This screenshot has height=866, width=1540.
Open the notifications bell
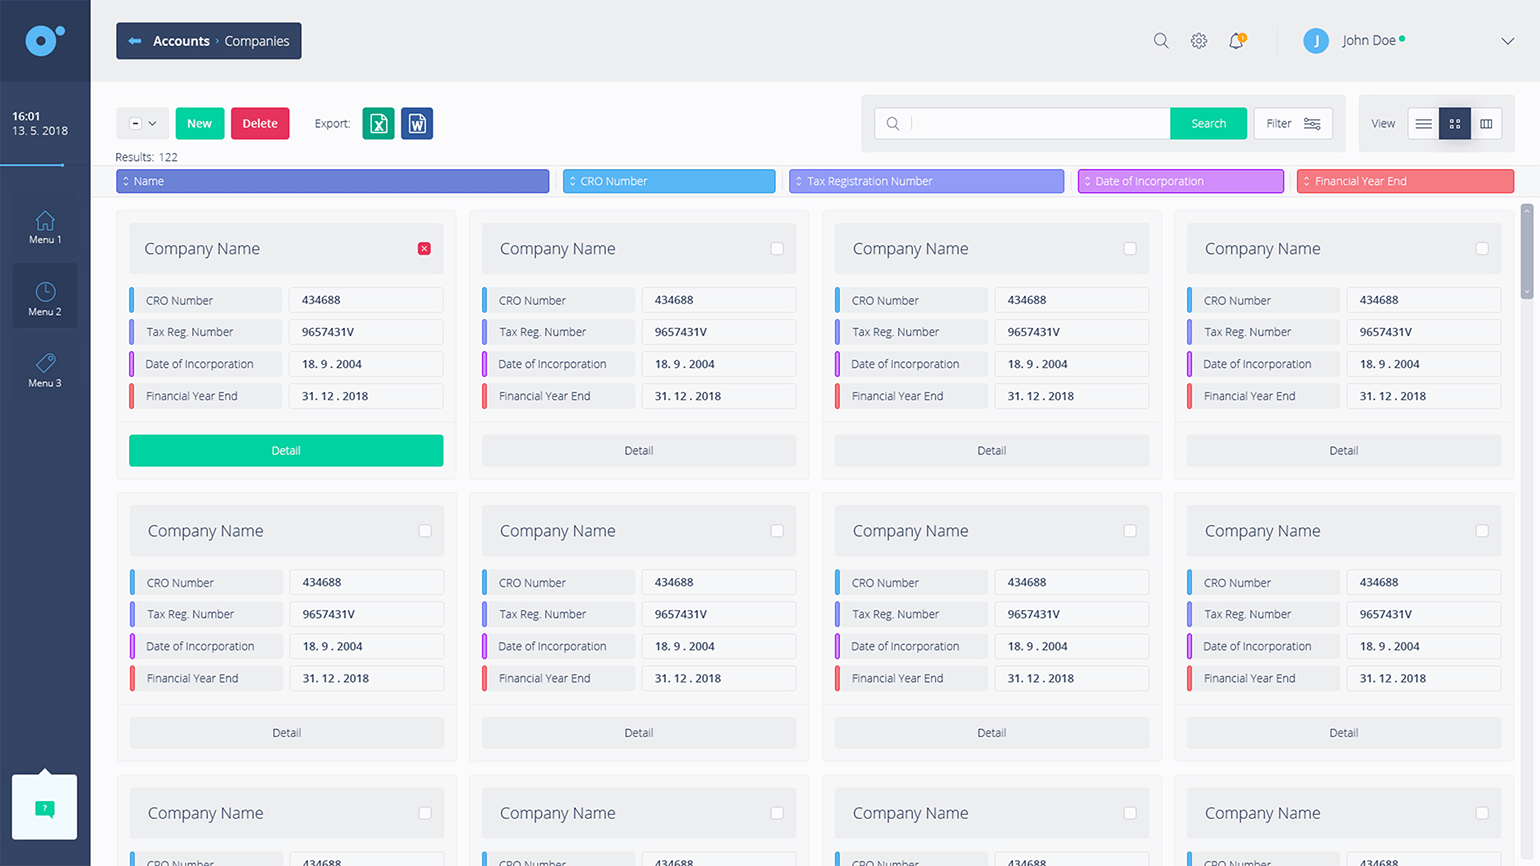coord(1237,41)
